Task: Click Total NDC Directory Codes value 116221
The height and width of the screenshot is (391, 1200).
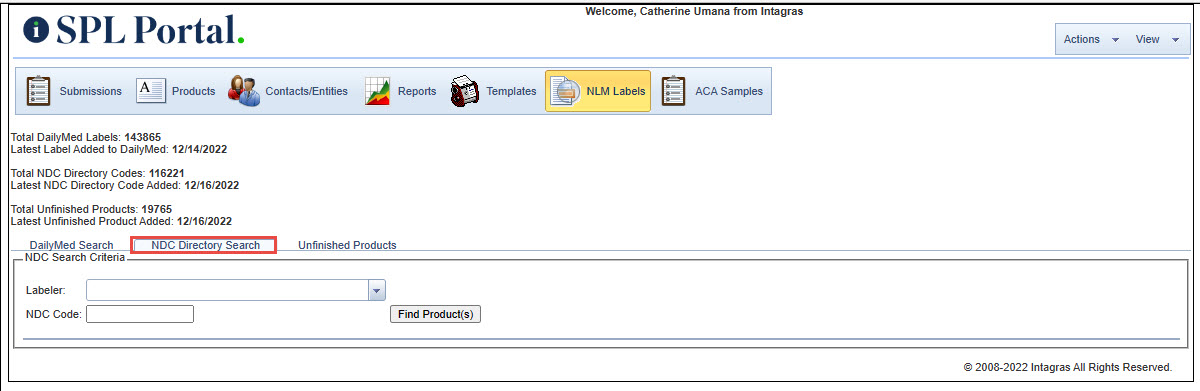Action: pyautogui.click(x=168, y=173)
